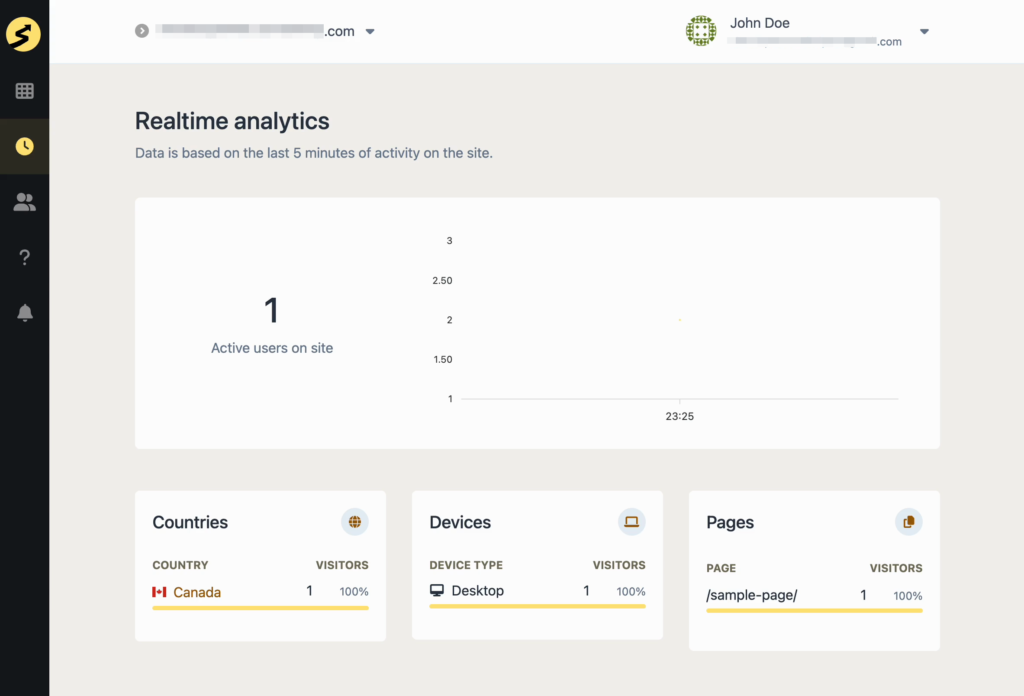Click the Desktop yellow progress bar
Image resolution: width=1024 pixels, height=696 pixels.
point(537,607)
